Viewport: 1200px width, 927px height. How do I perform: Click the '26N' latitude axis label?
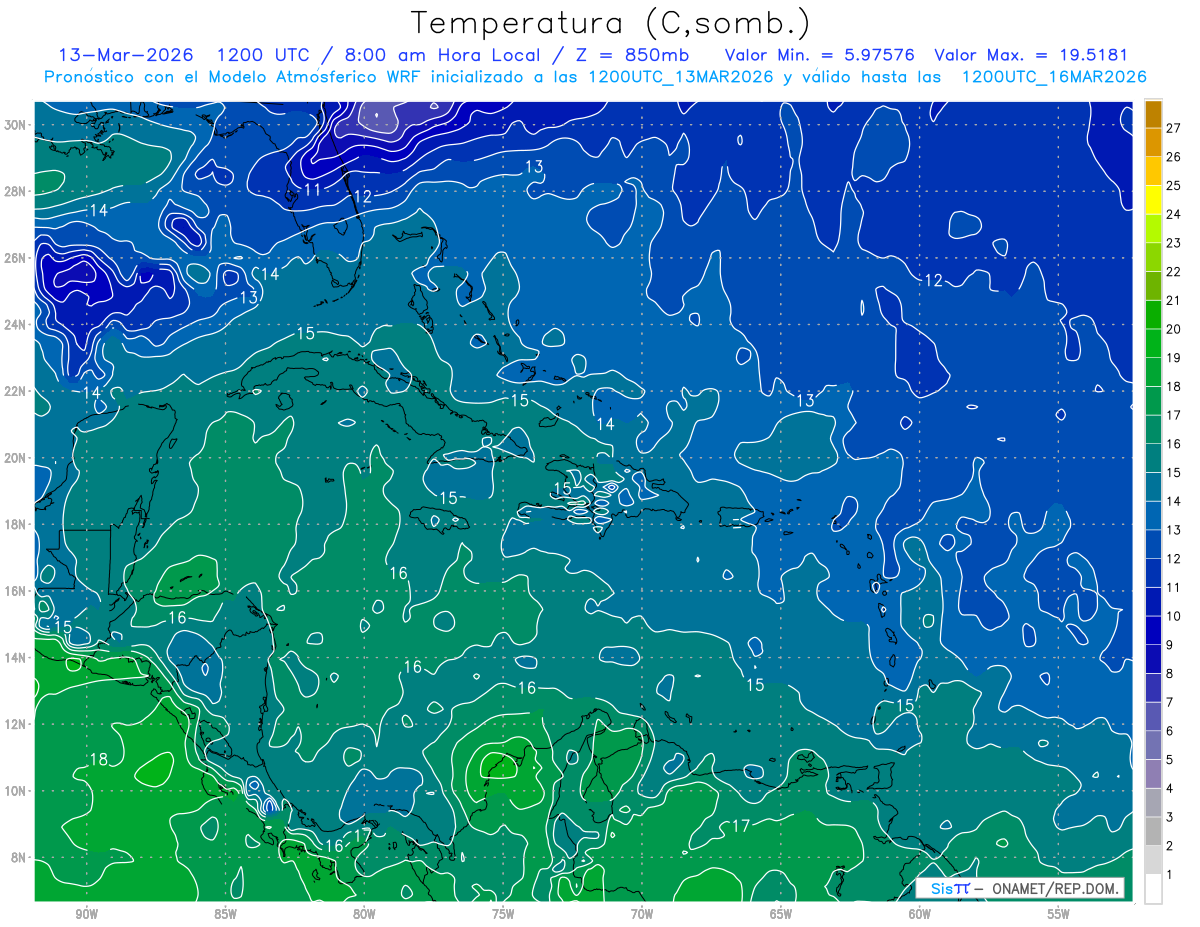pos(15,257)
